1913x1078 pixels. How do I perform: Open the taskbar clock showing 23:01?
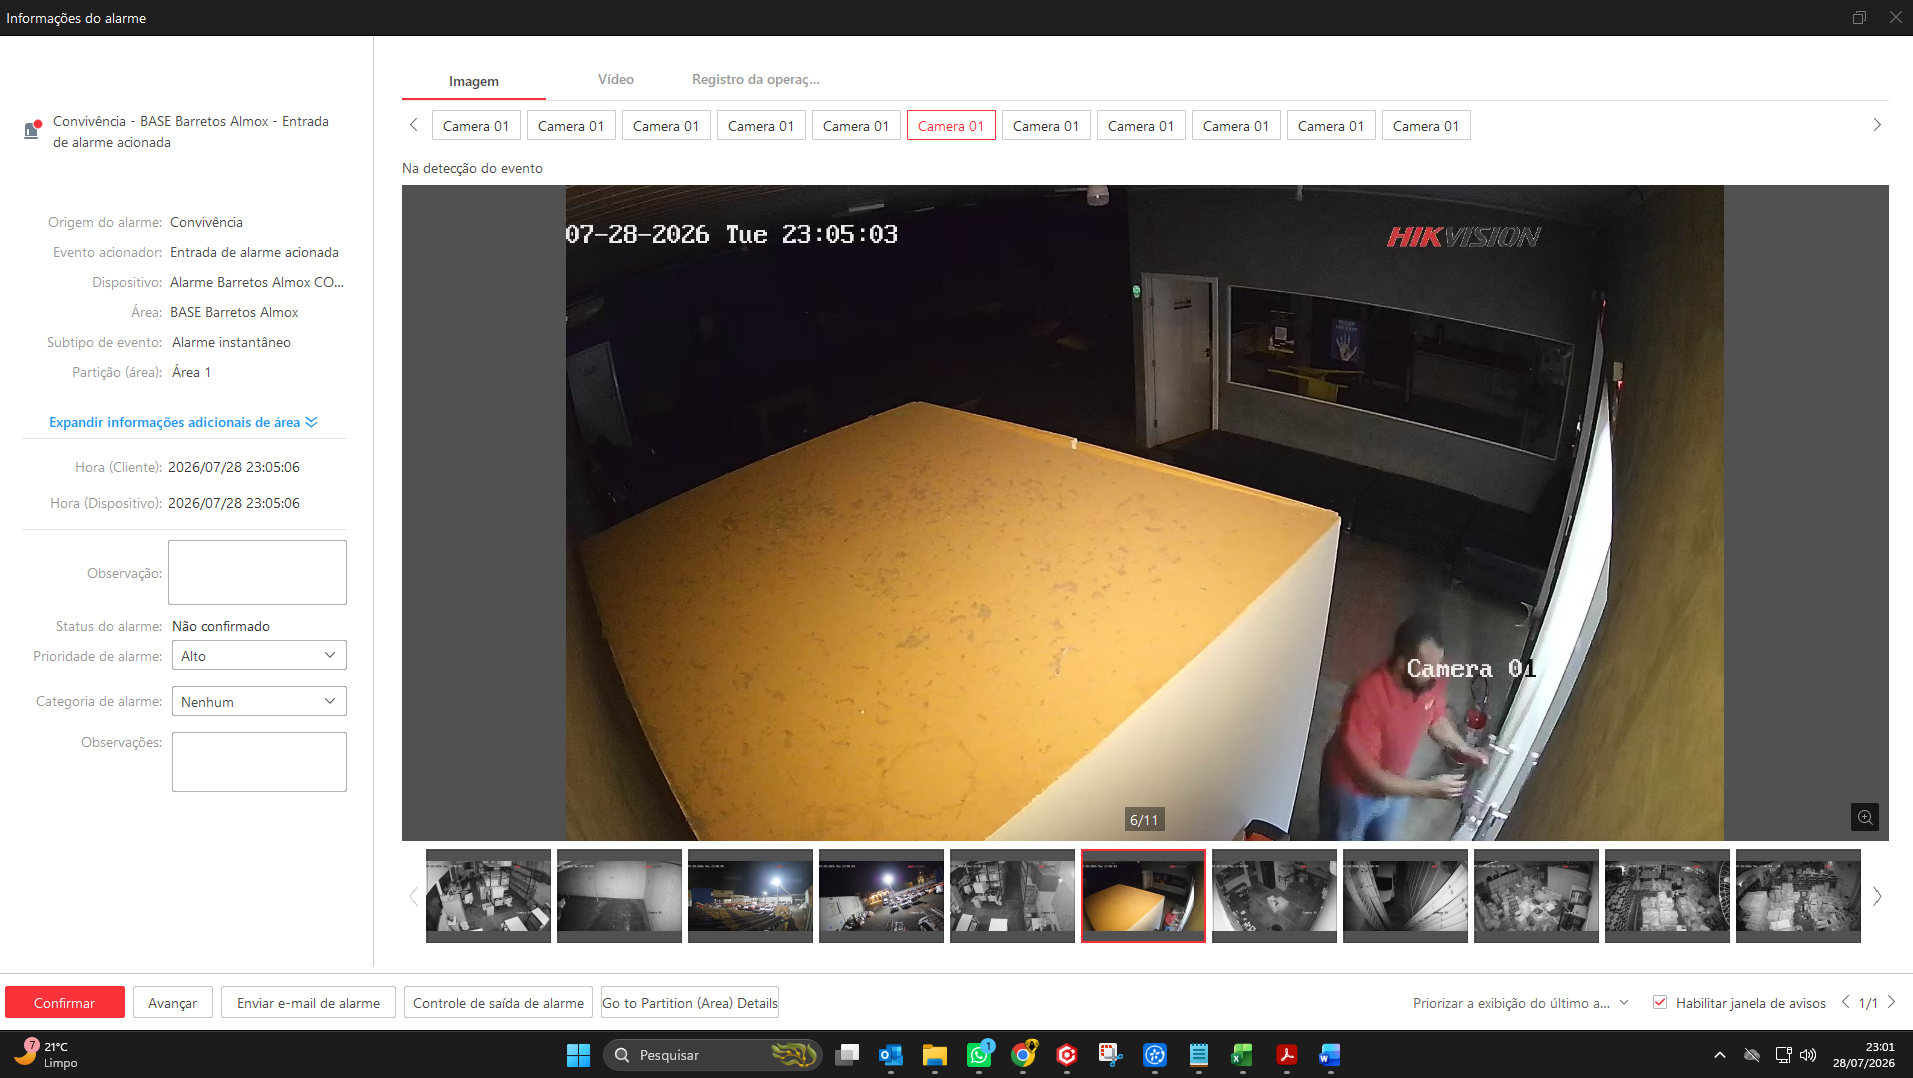click(x=1864, y=1055)
